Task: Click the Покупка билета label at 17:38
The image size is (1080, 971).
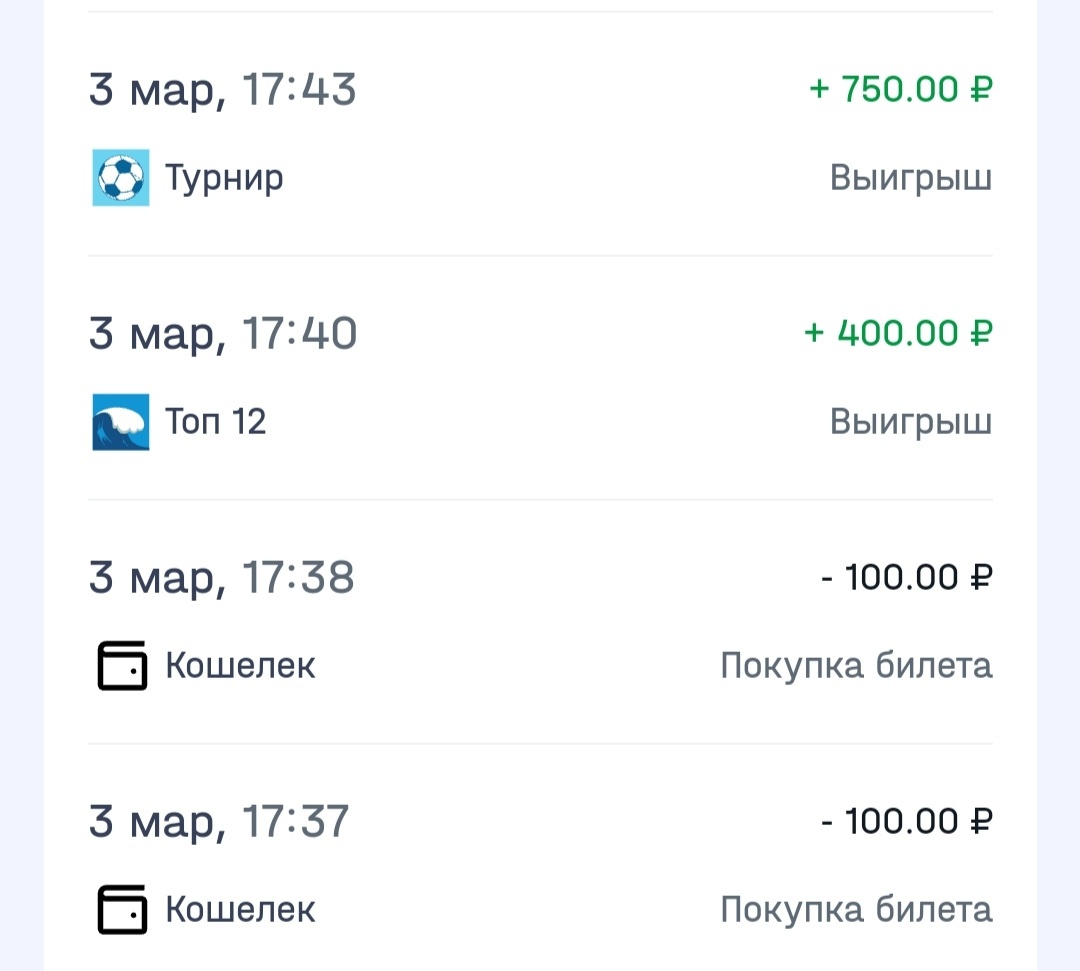Action: pyautogui.click(x=857, y=665)
